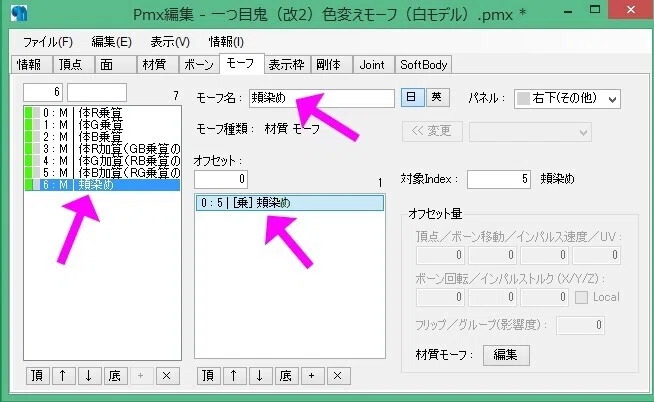Click the 材質モーフ 編集 button
Viewport: 654px width, 402px height.
coord(506,355)
